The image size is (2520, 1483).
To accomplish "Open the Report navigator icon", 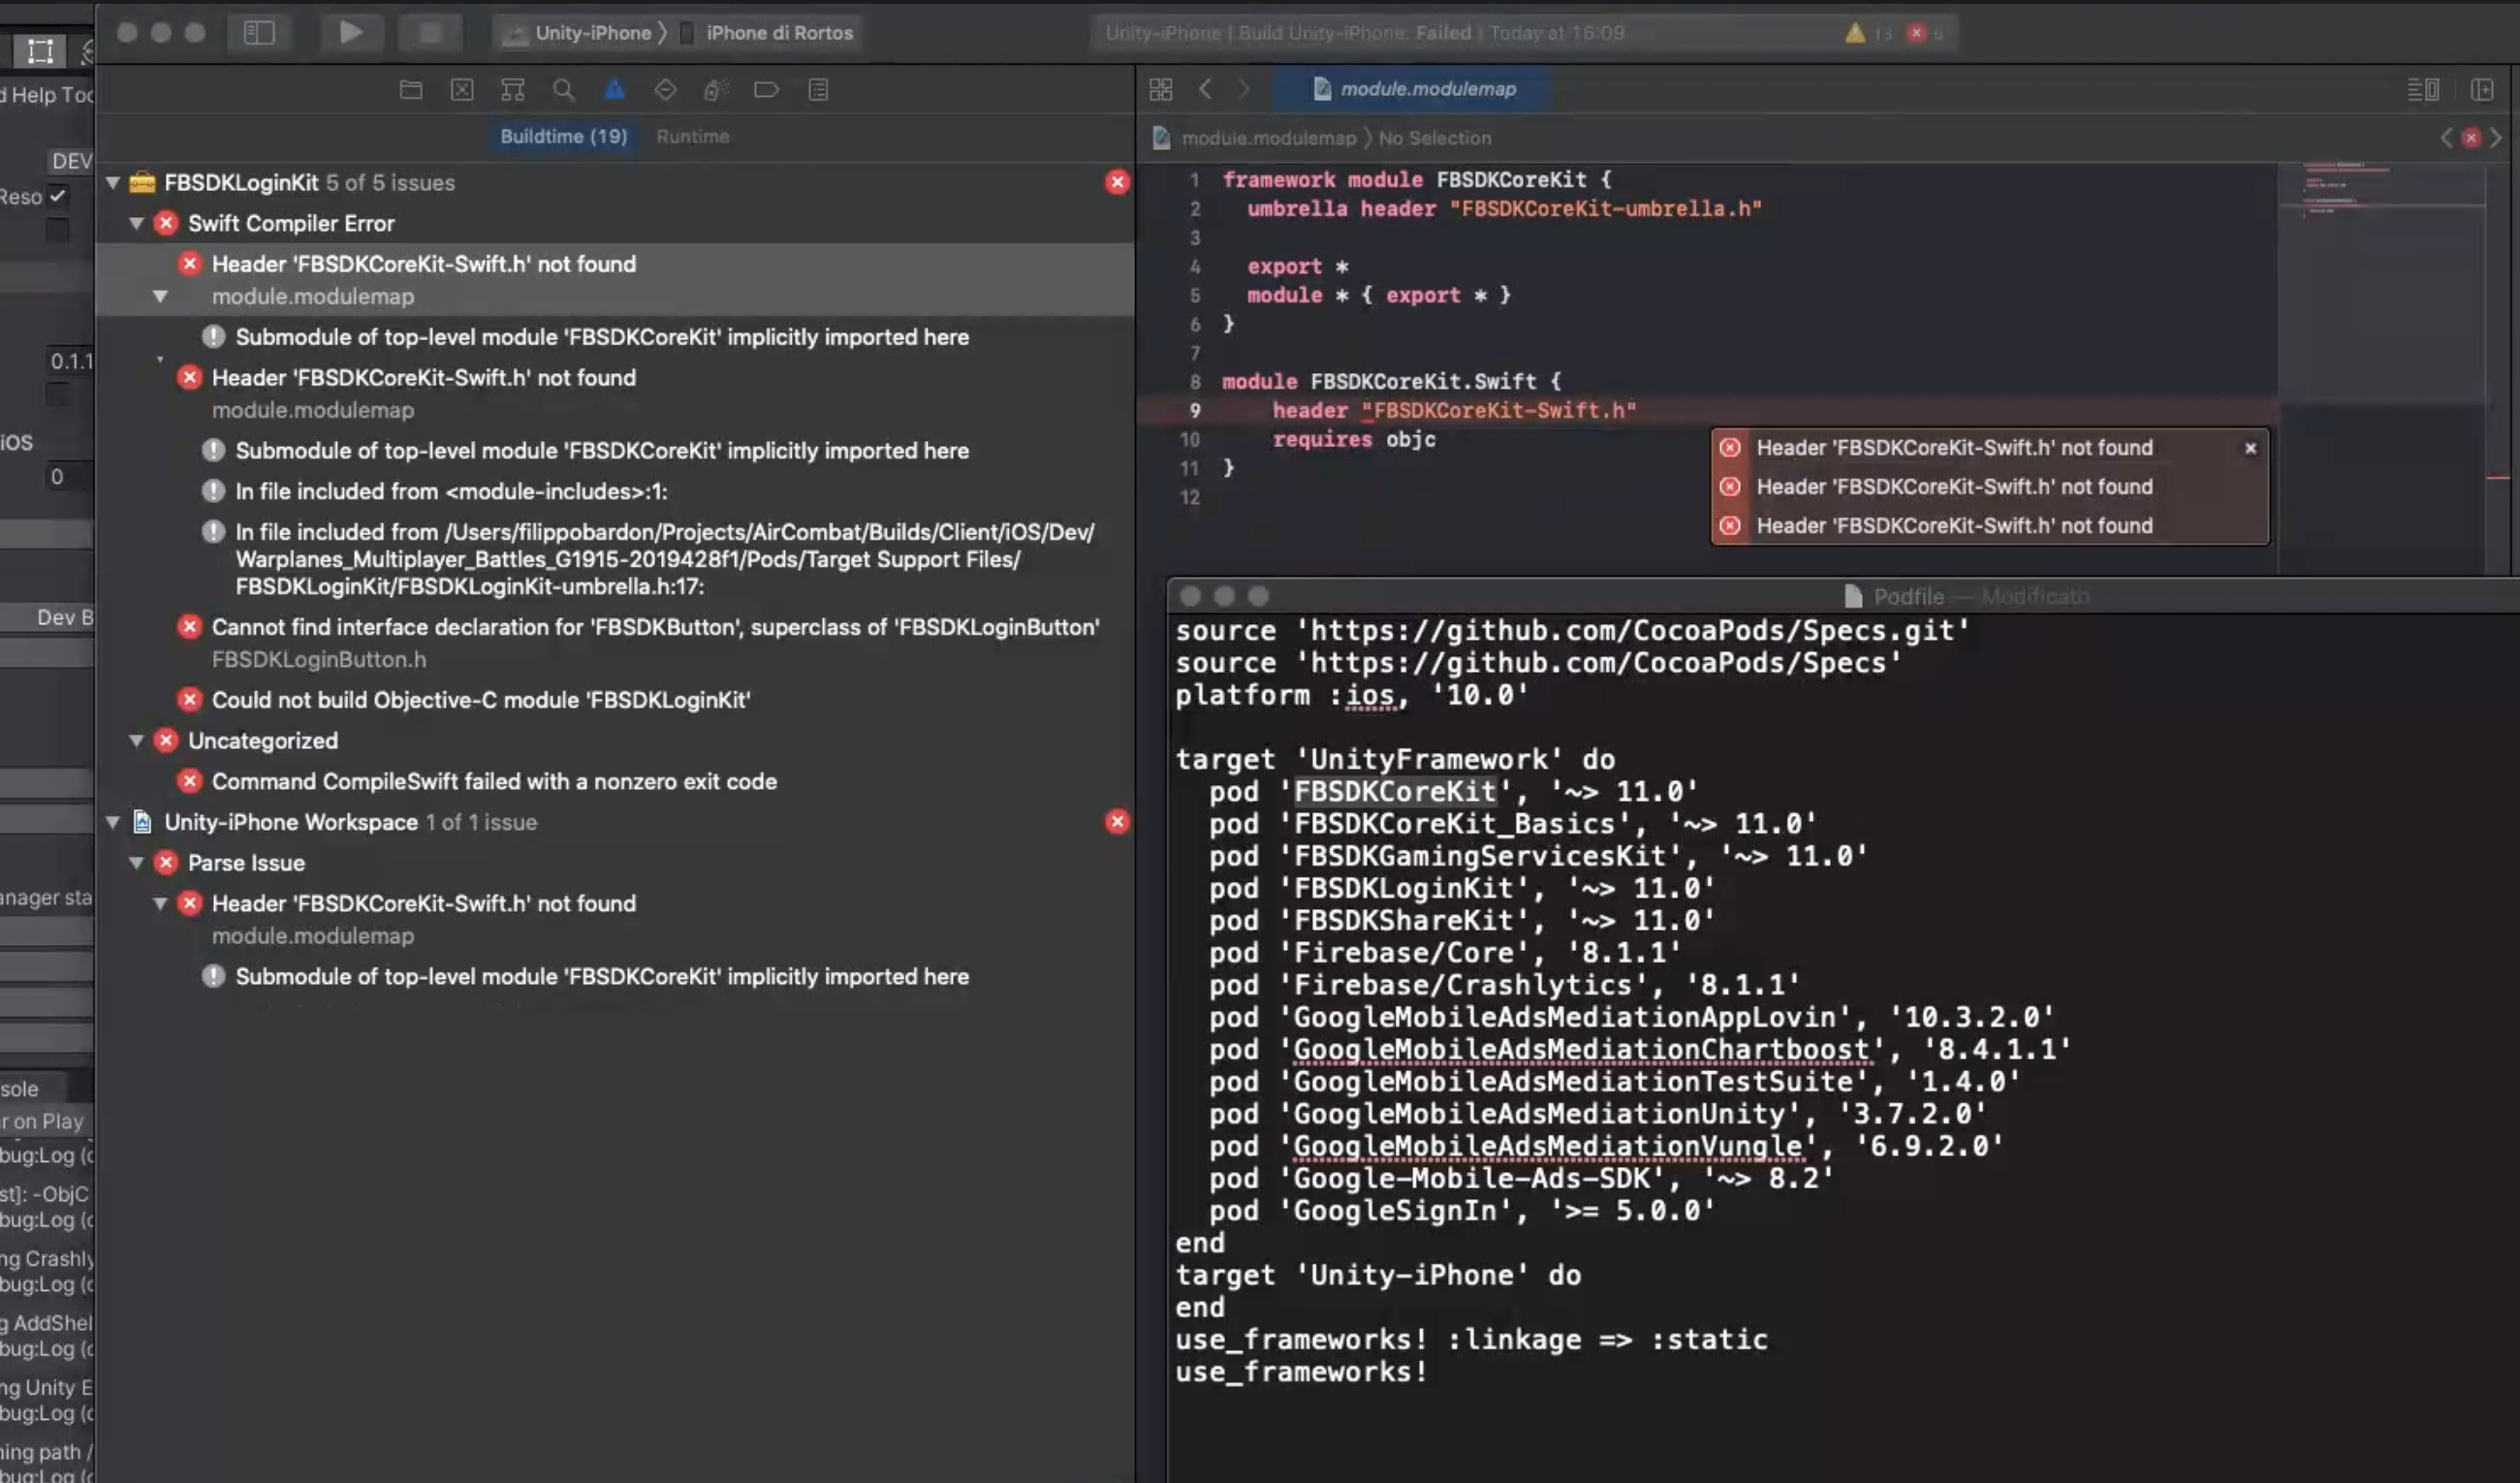I will pos(818,90).
